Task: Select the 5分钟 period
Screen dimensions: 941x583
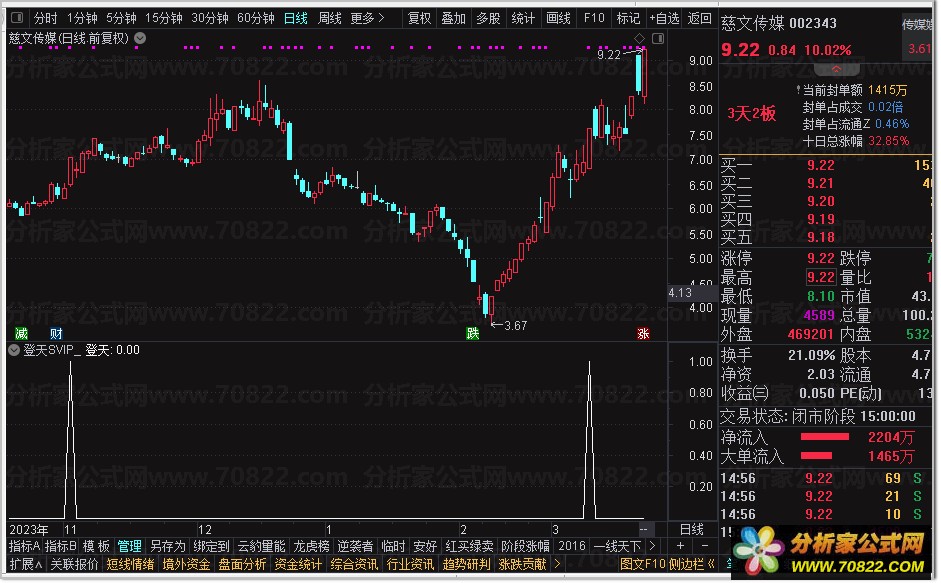Action: [x=122, y=19]
